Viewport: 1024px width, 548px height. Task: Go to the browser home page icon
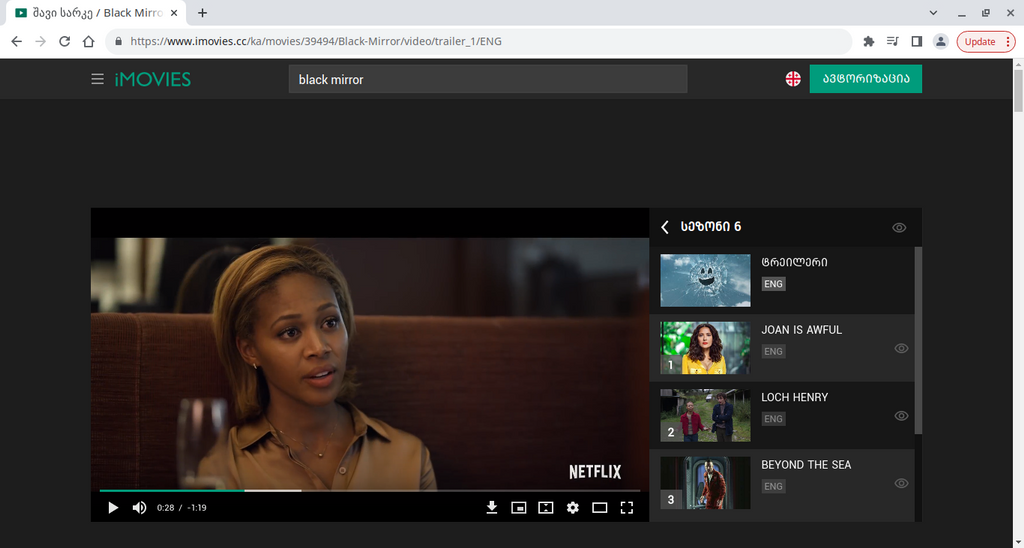[x=88, y=41]
